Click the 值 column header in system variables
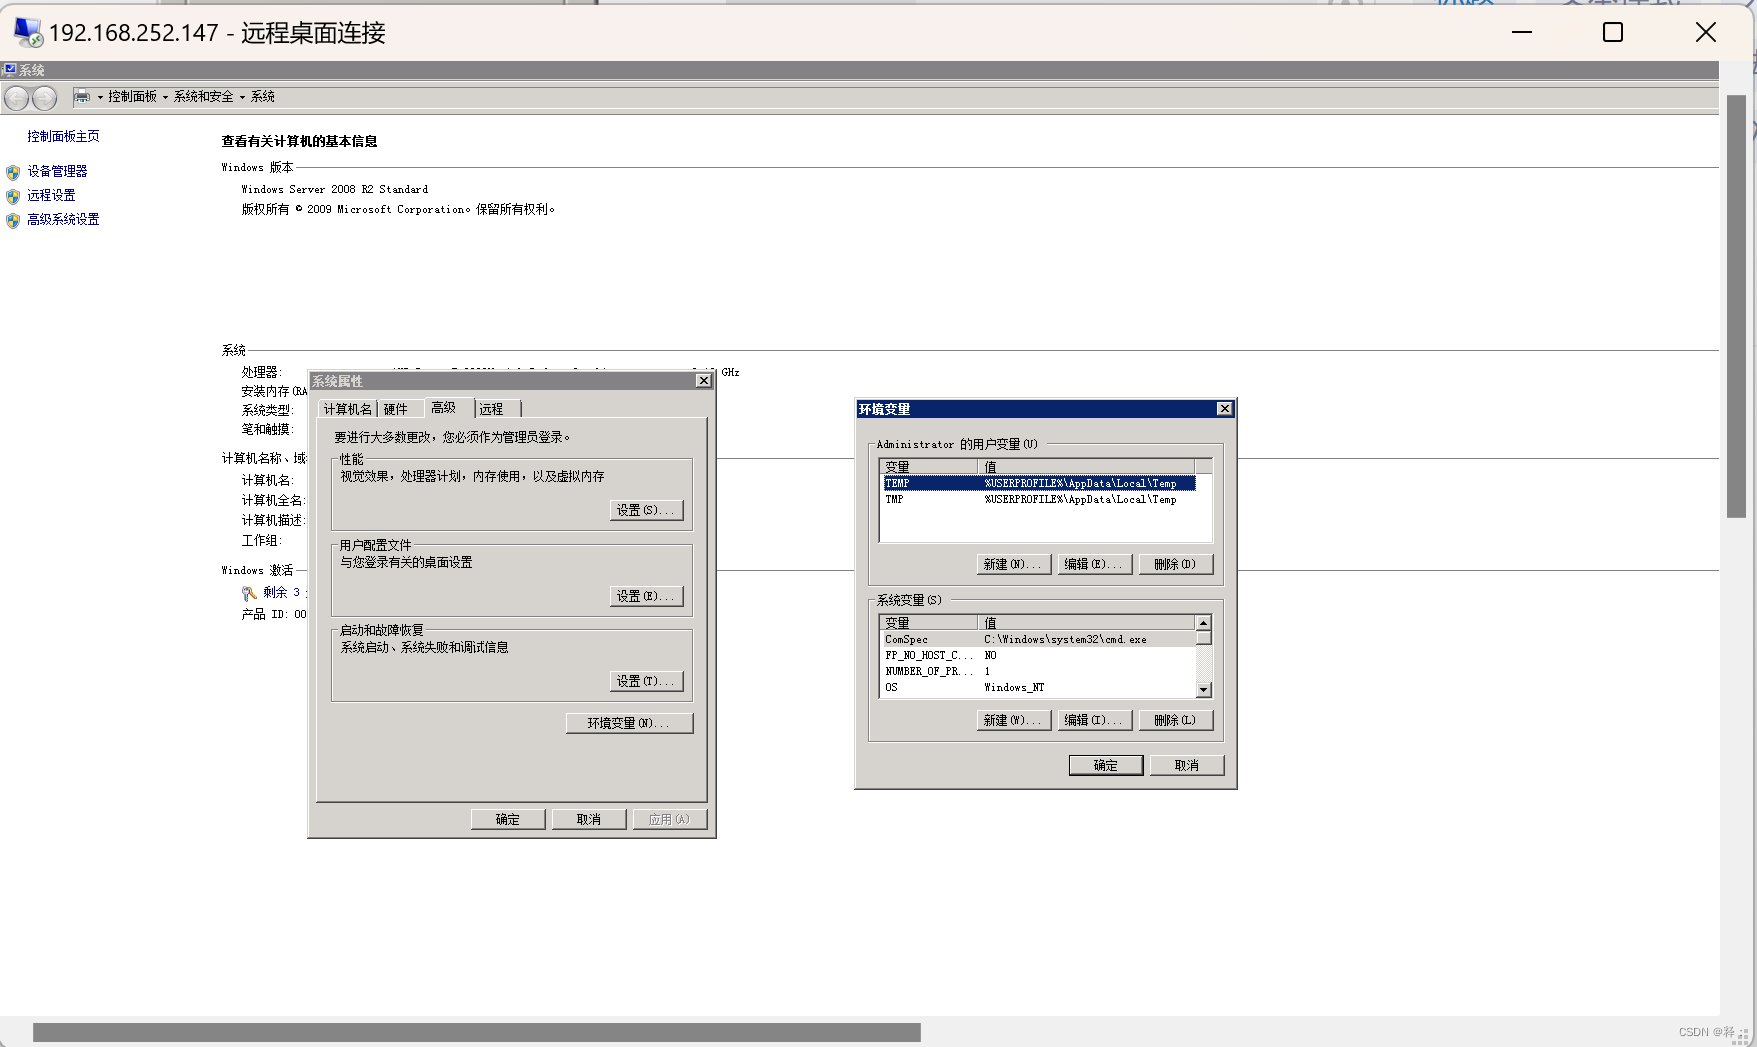 [1086, 623]
